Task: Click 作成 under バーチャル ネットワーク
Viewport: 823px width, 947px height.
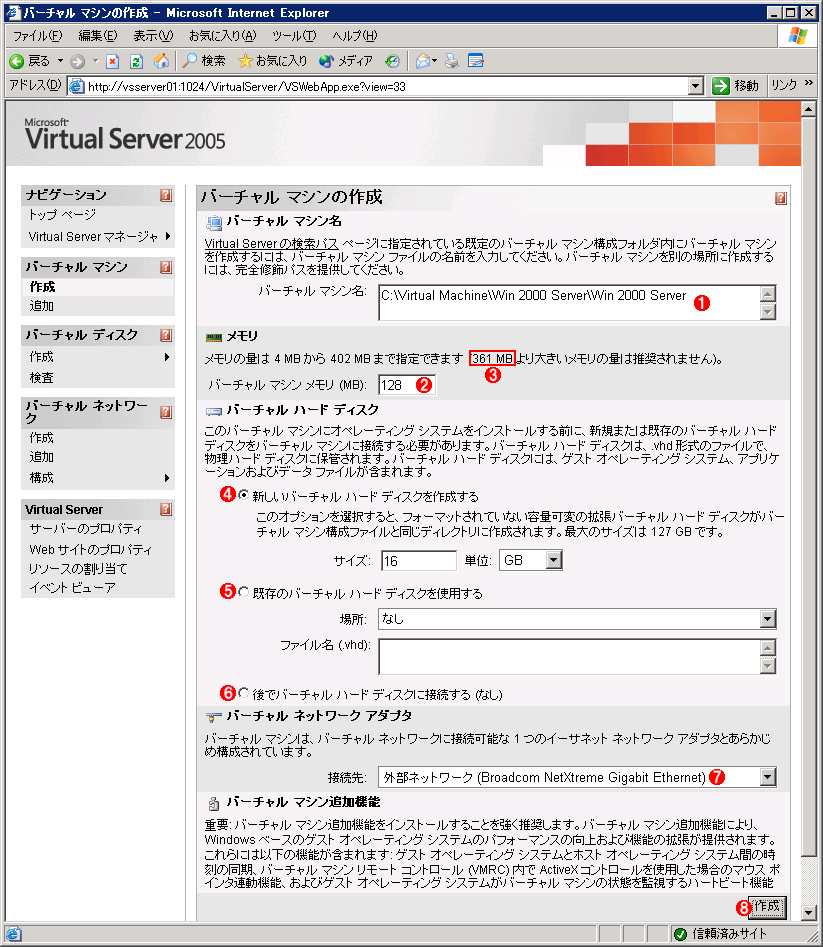Action: pos(42,437)
